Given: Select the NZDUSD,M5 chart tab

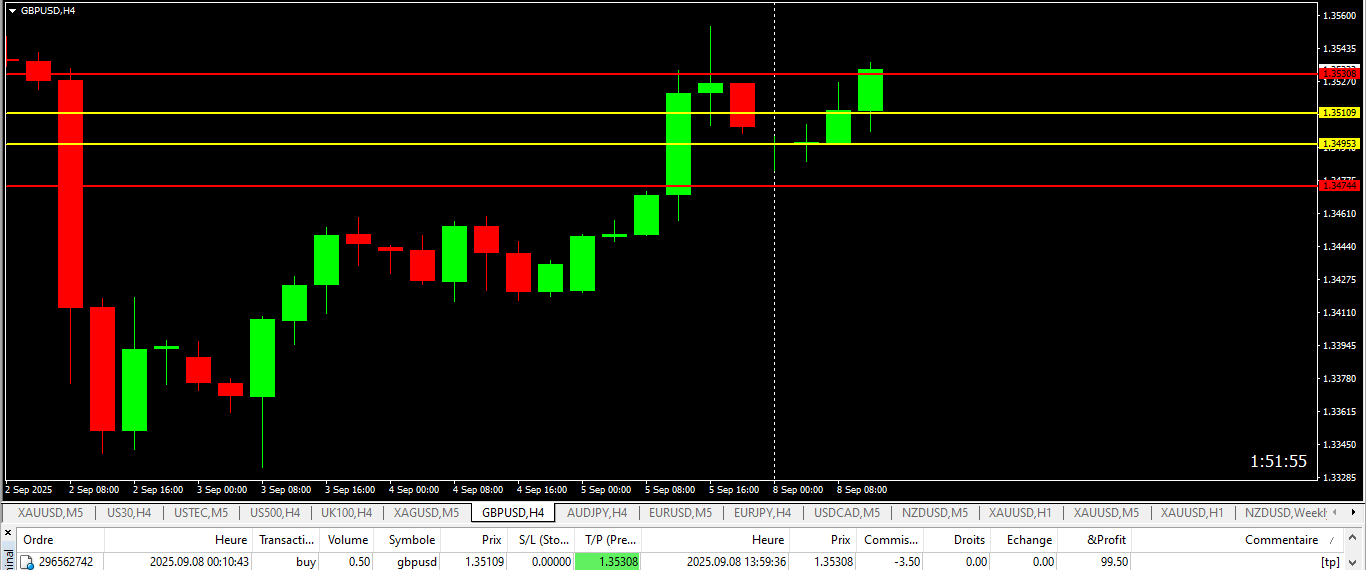Looking at the screenshot, I should click(935, 513).
